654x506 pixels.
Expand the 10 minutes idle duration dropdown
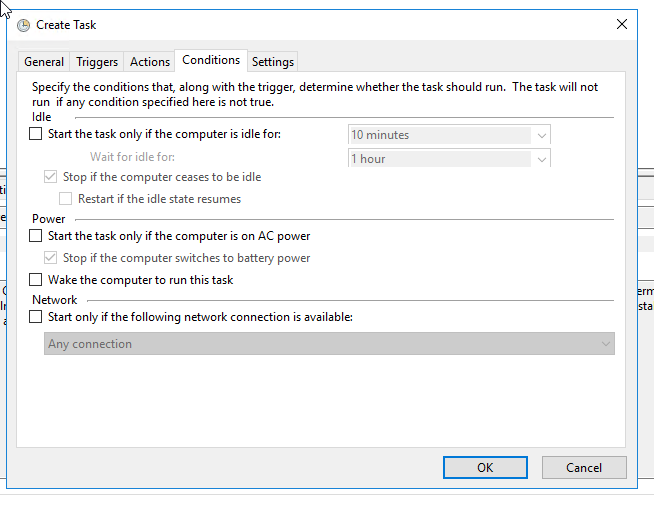point(542,135)
